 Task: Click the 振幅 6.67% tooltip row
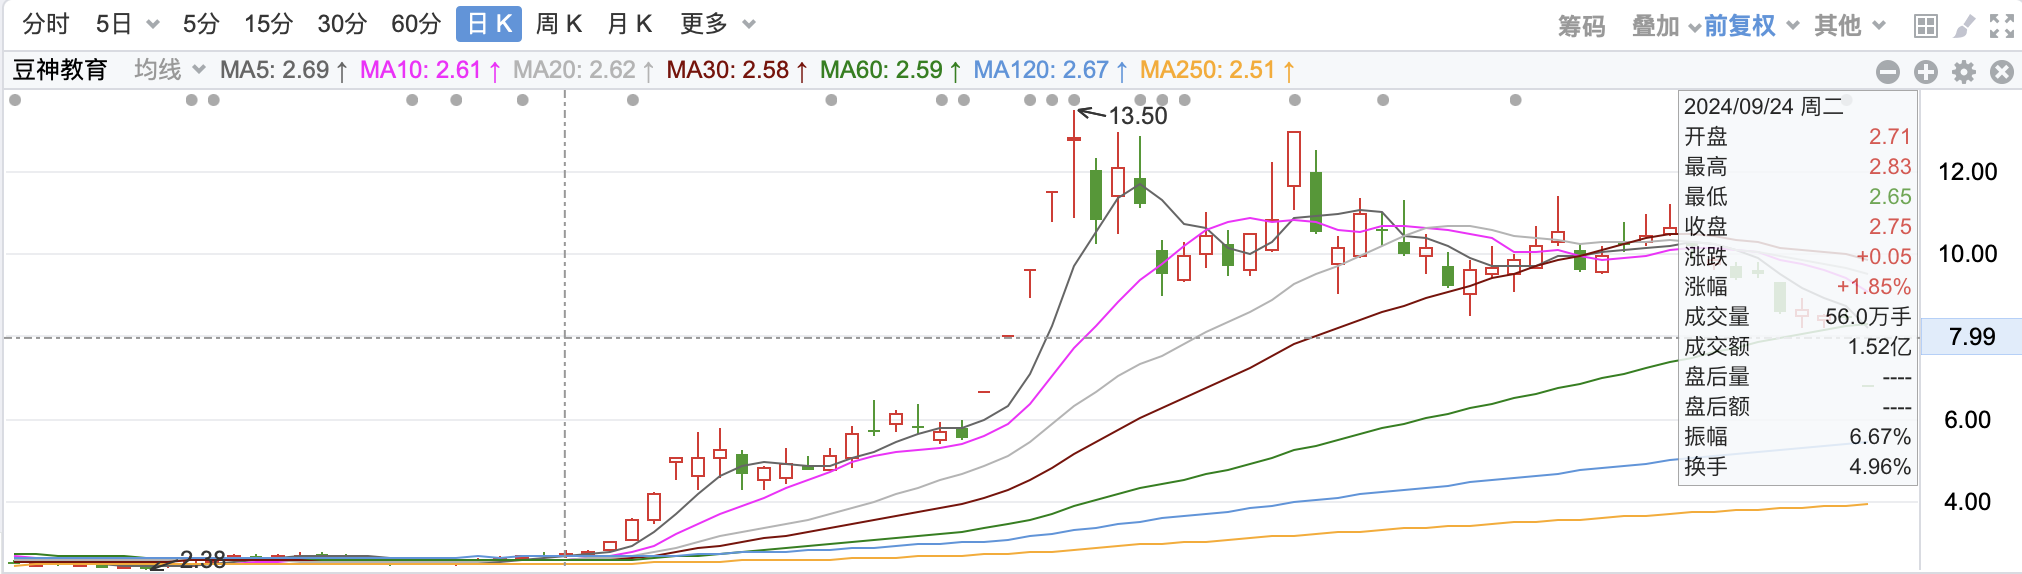1798,437
